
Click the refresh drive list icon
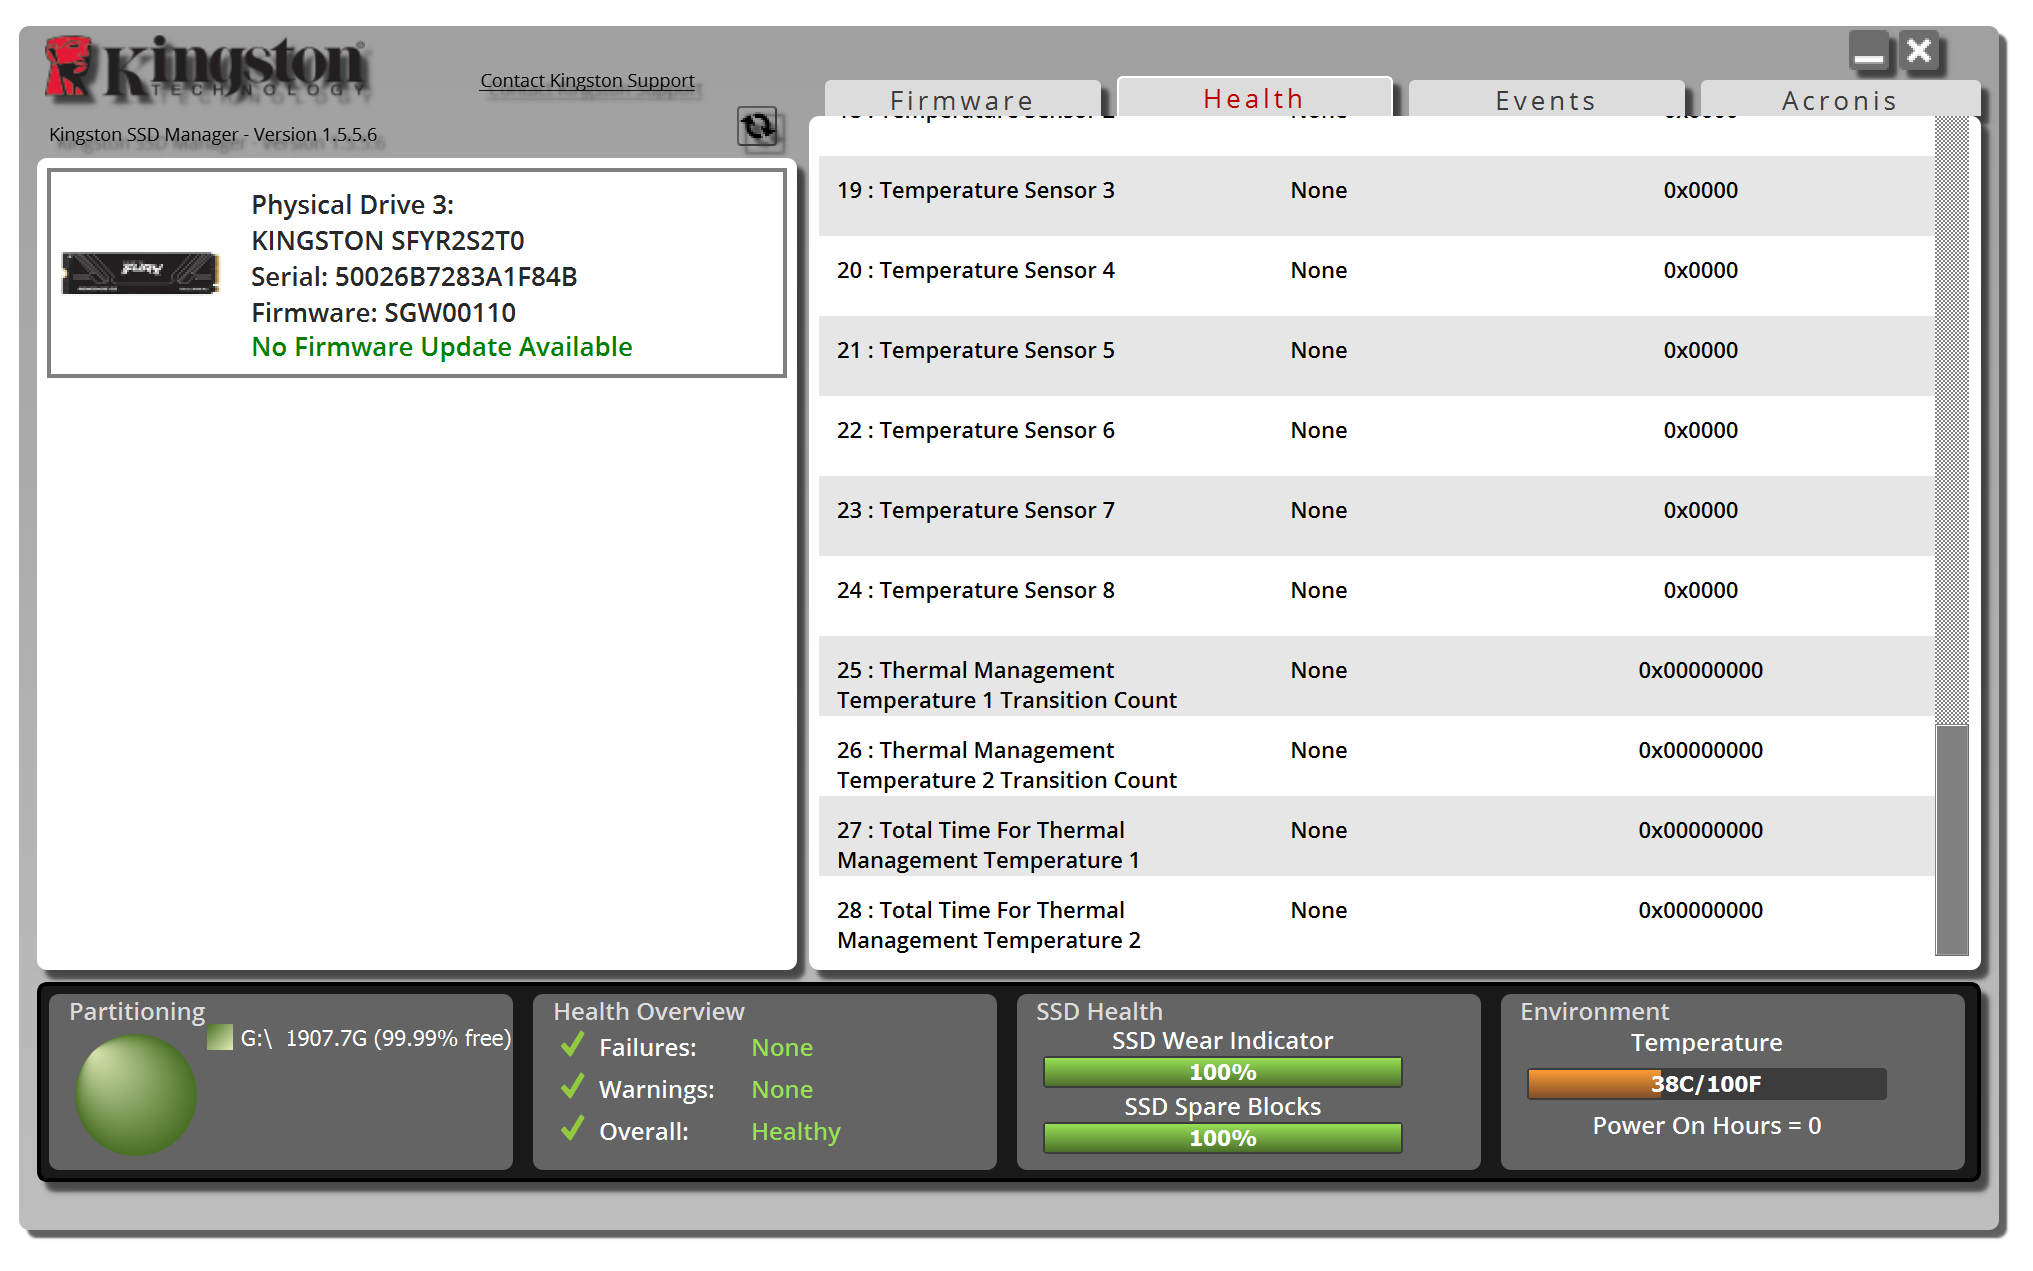[x=757, y=127]
